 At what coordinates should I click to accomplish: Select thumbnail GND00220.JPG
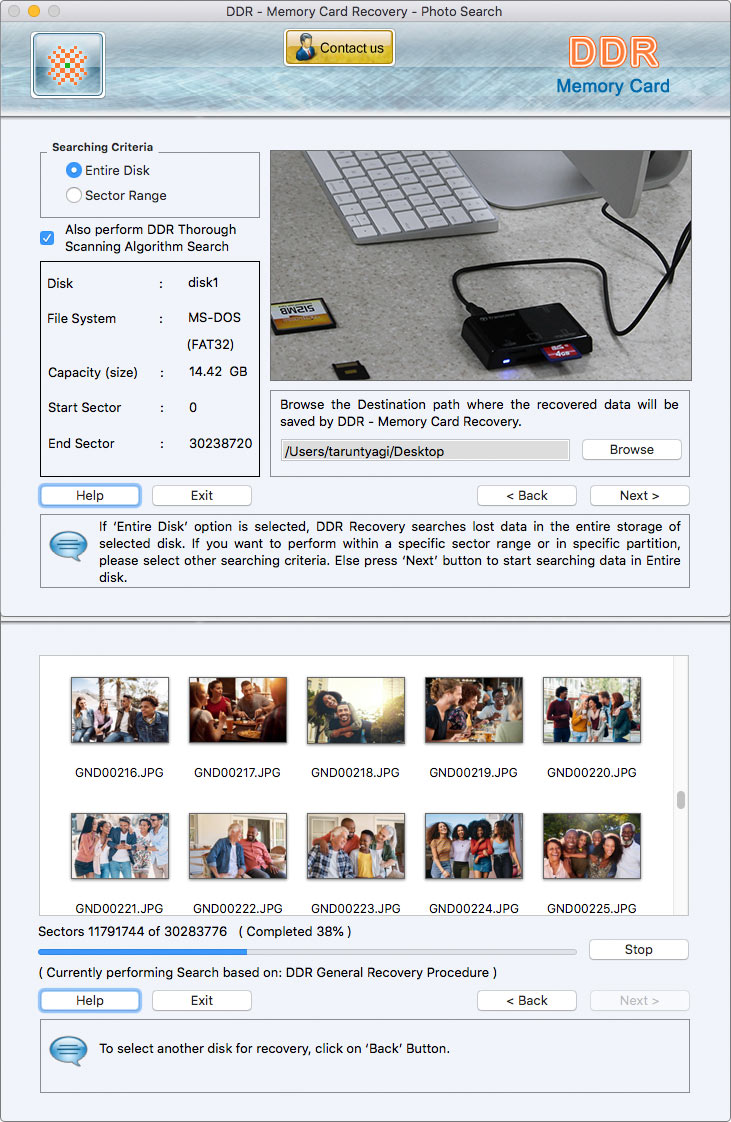click(x=592, y=710)
